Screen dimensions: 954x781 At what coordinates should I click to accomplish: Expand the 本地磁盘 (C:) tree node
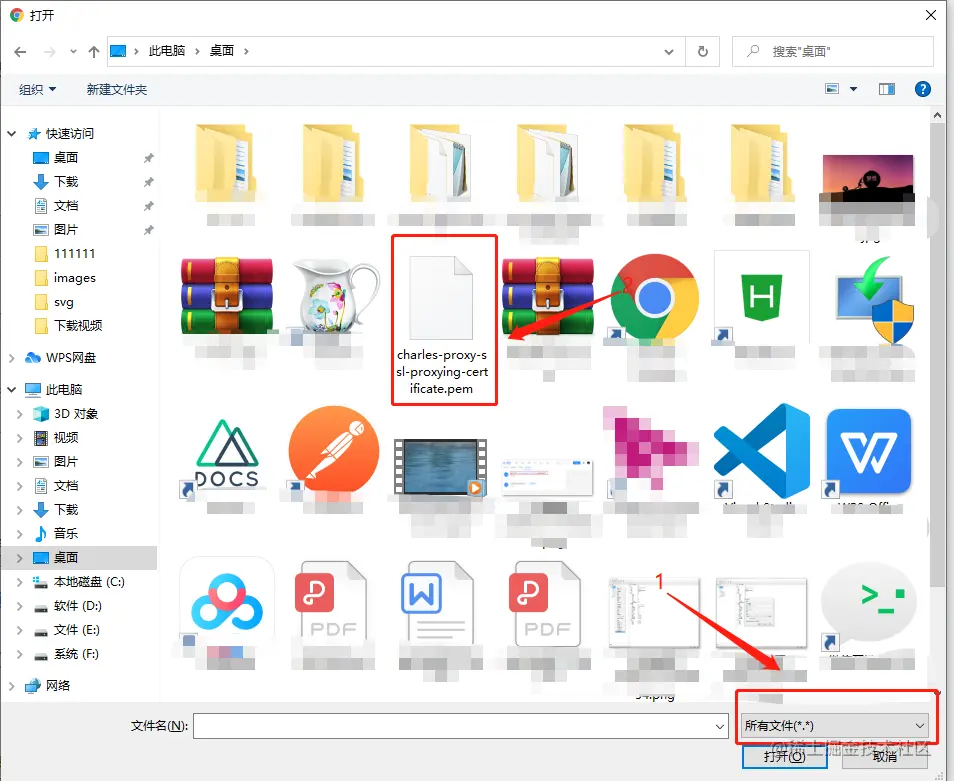click(x=19, y=583)
